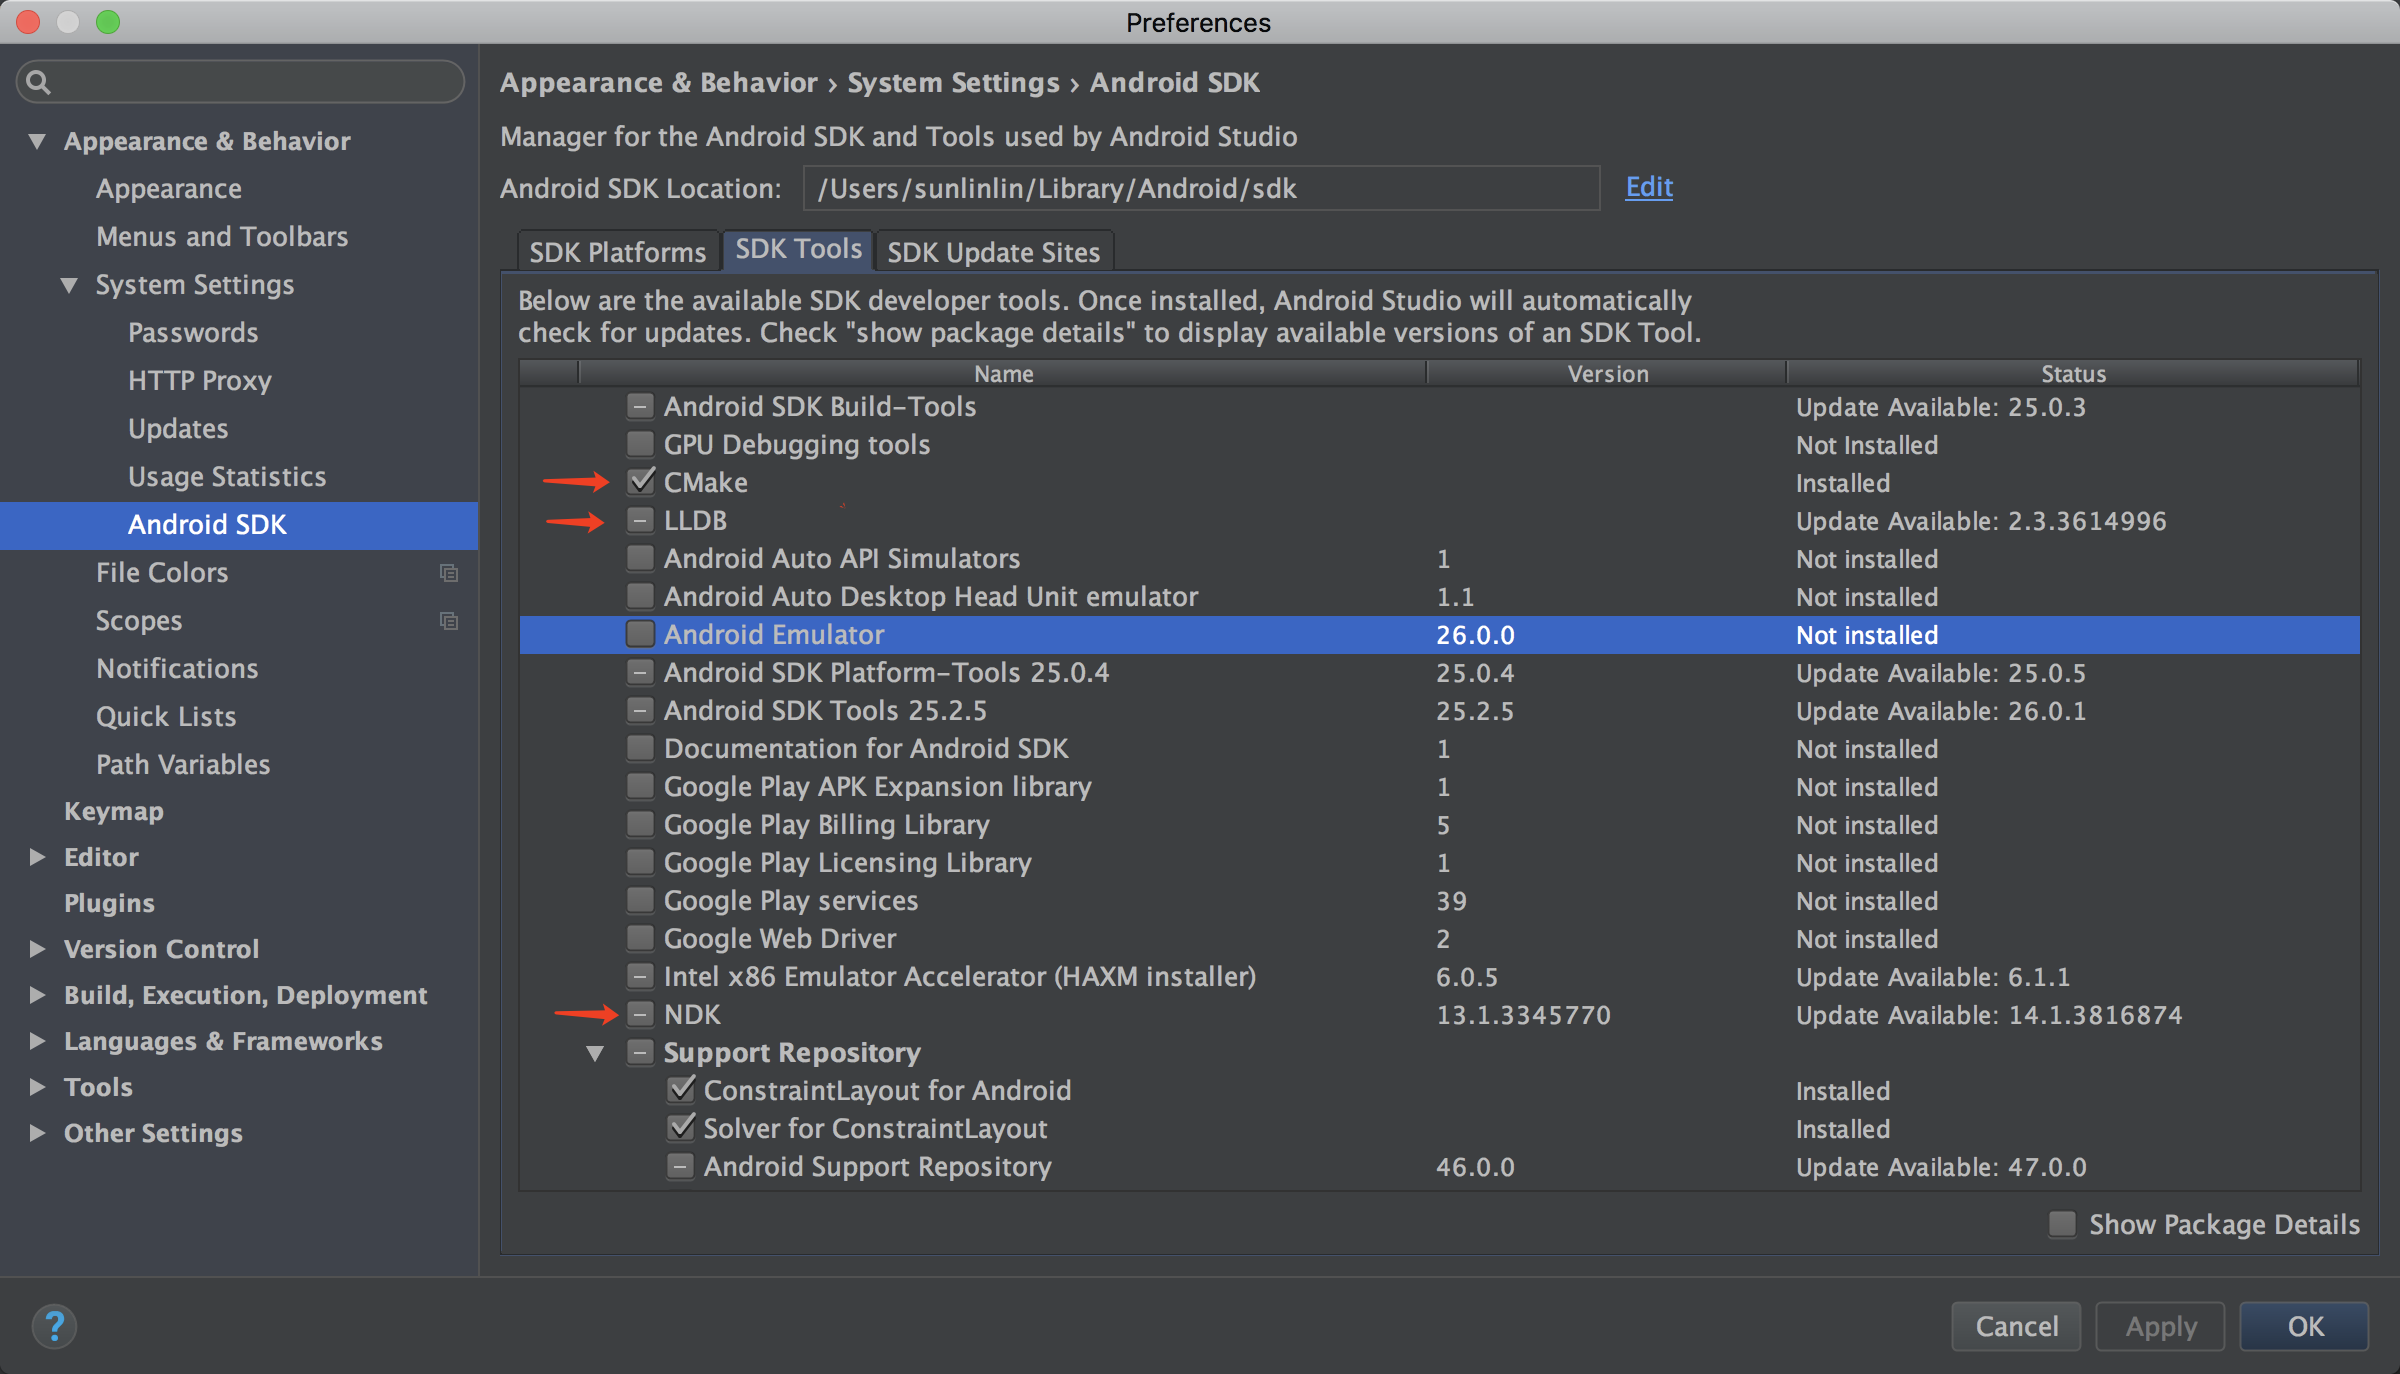Sort by the Name column header

[x=1003, y=373]
